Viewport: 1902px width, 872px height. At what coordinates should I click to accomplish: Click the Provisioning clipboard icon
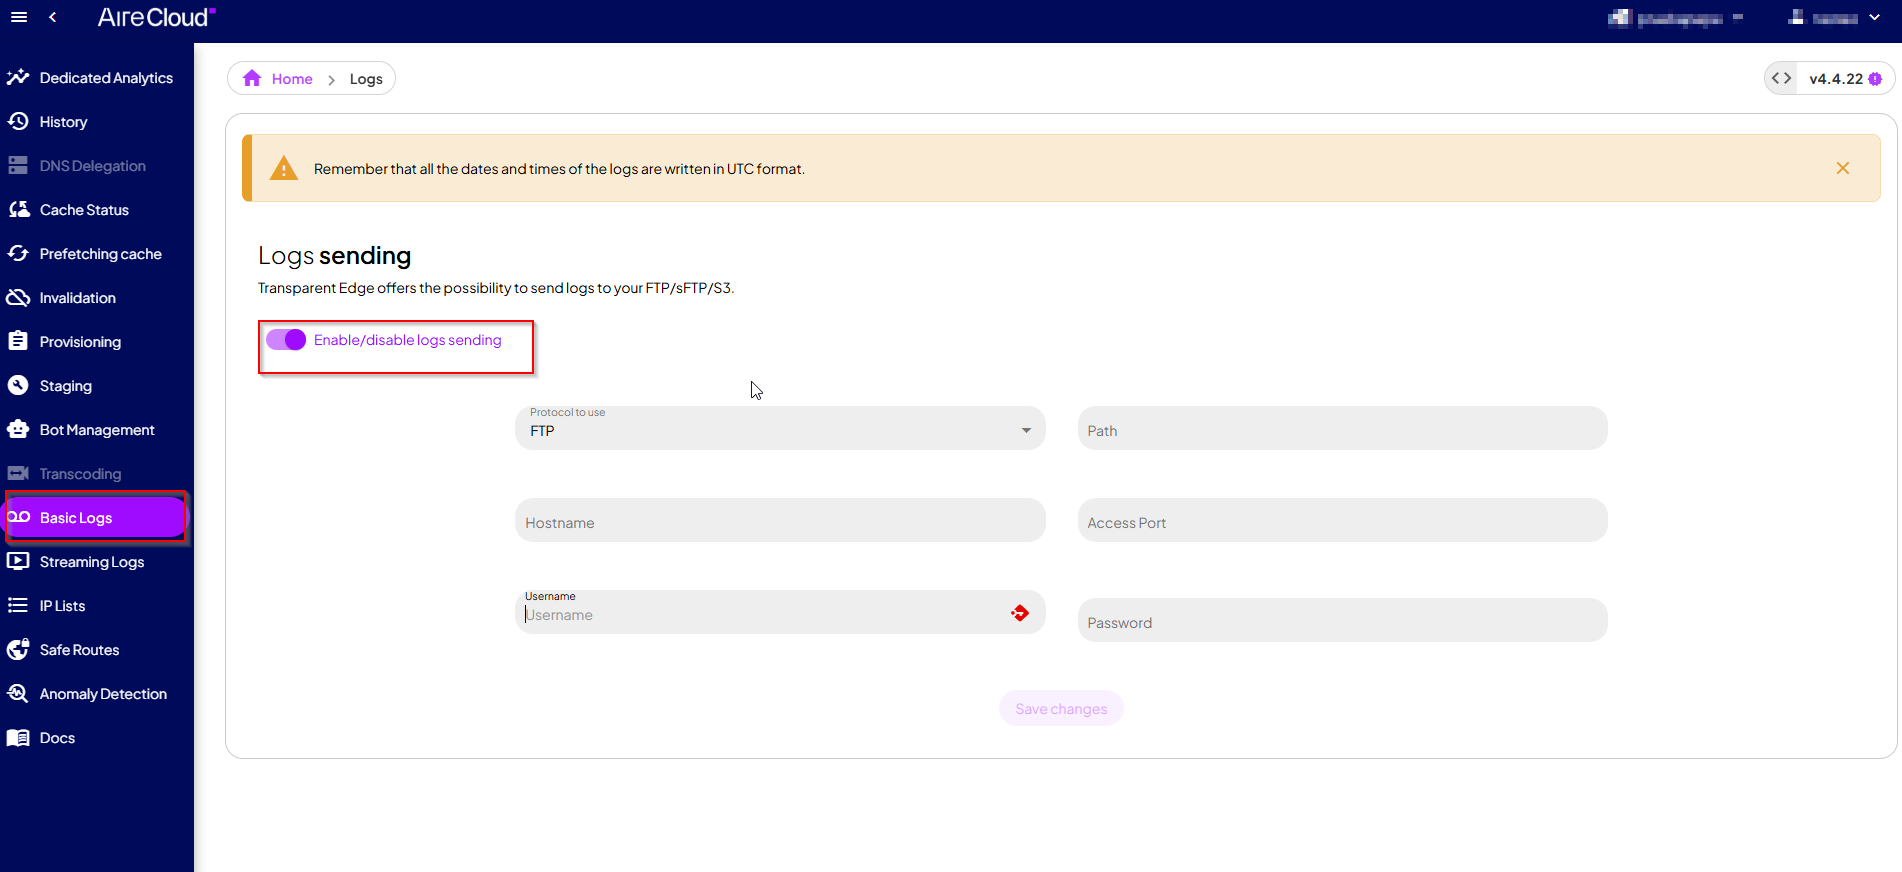(x=18, y=341)
